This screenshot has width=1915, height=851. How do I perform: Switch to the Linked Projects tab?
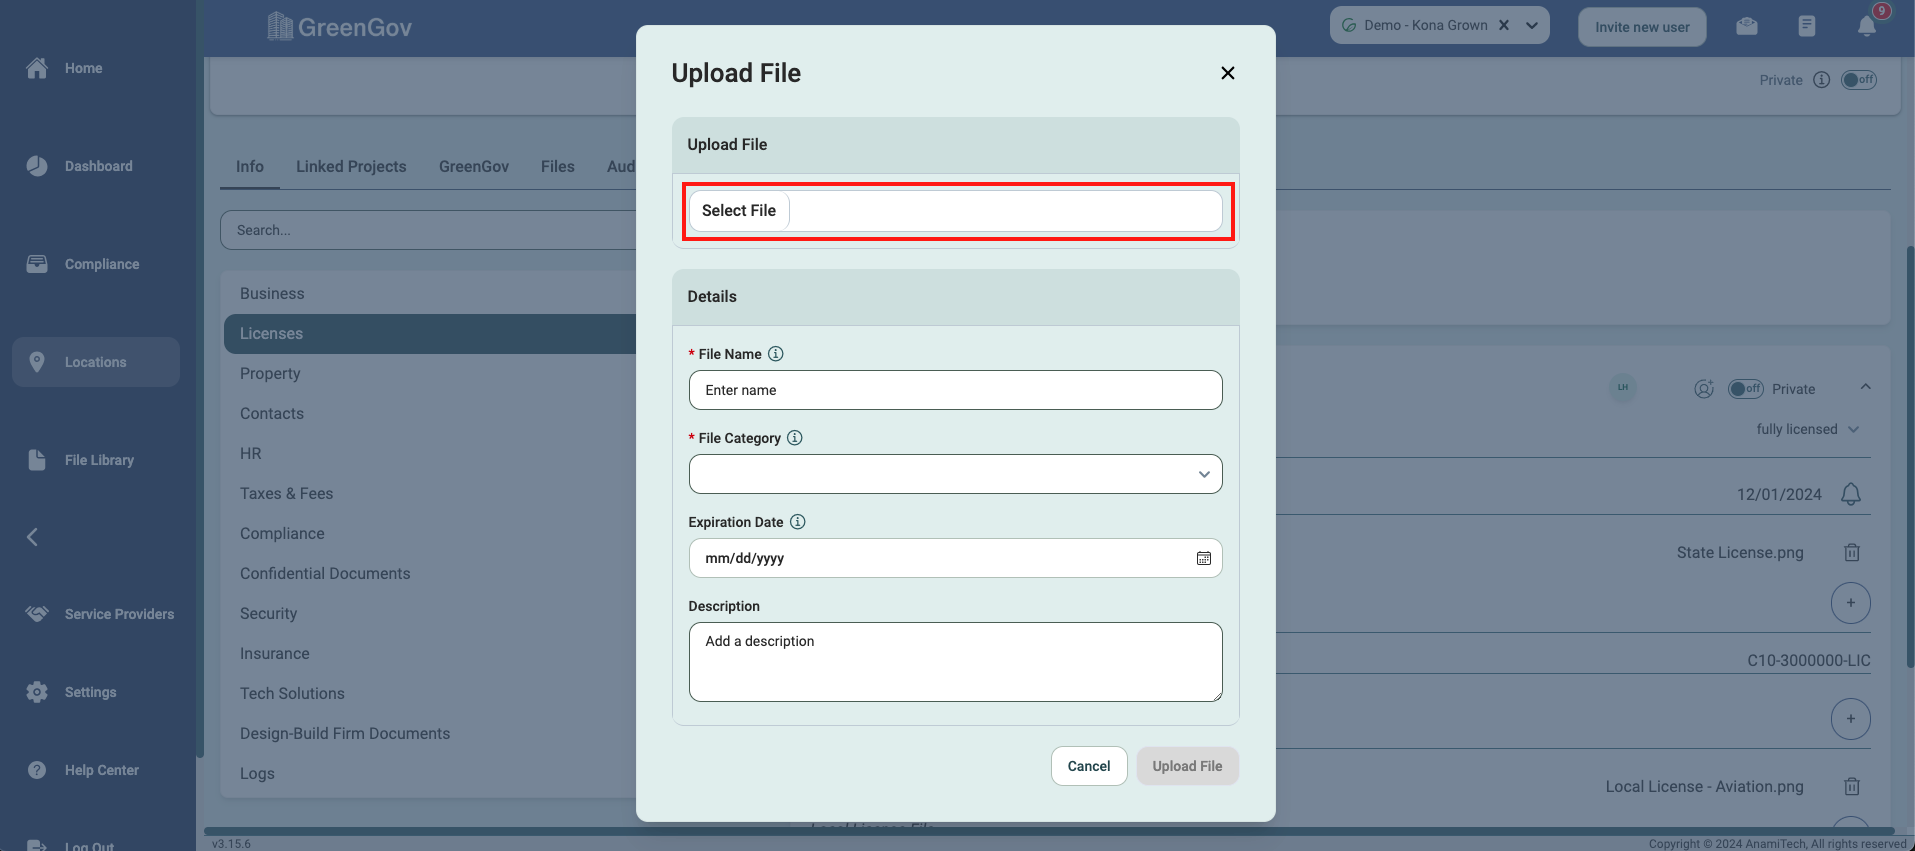point(351,167)
